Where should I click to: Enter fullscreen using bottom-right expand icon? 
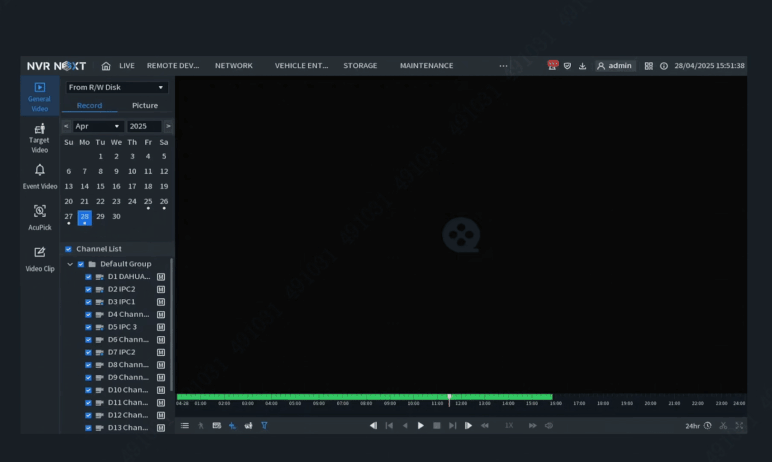[x=739, y=425]
